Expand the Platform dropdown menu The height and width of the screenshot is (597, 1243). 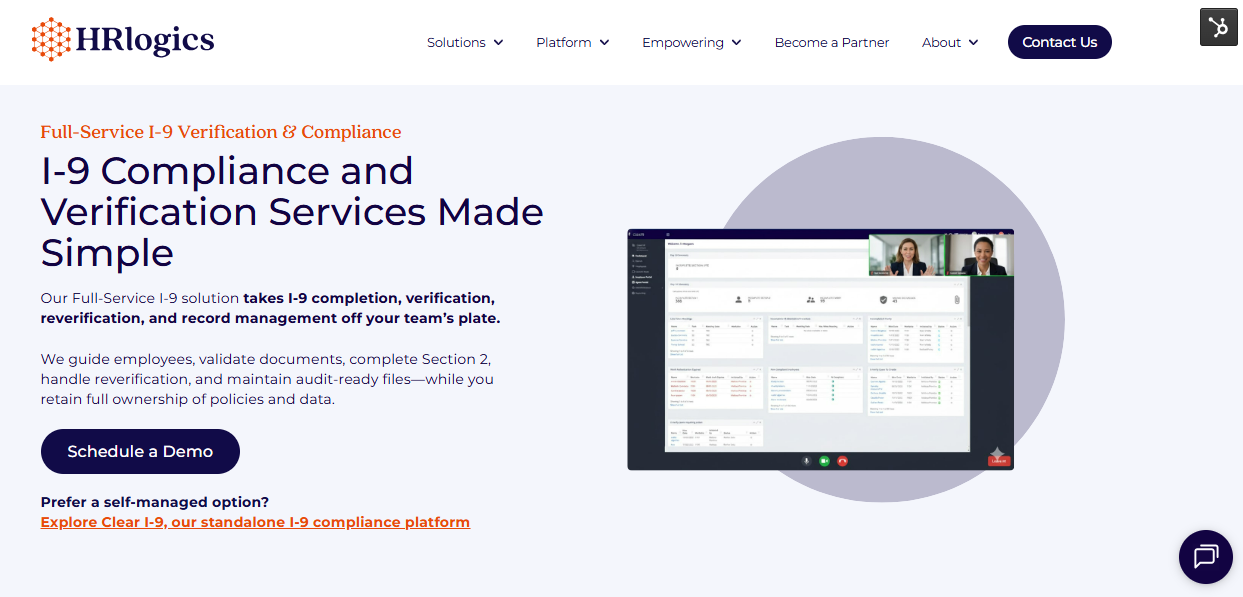coord(572,42)
